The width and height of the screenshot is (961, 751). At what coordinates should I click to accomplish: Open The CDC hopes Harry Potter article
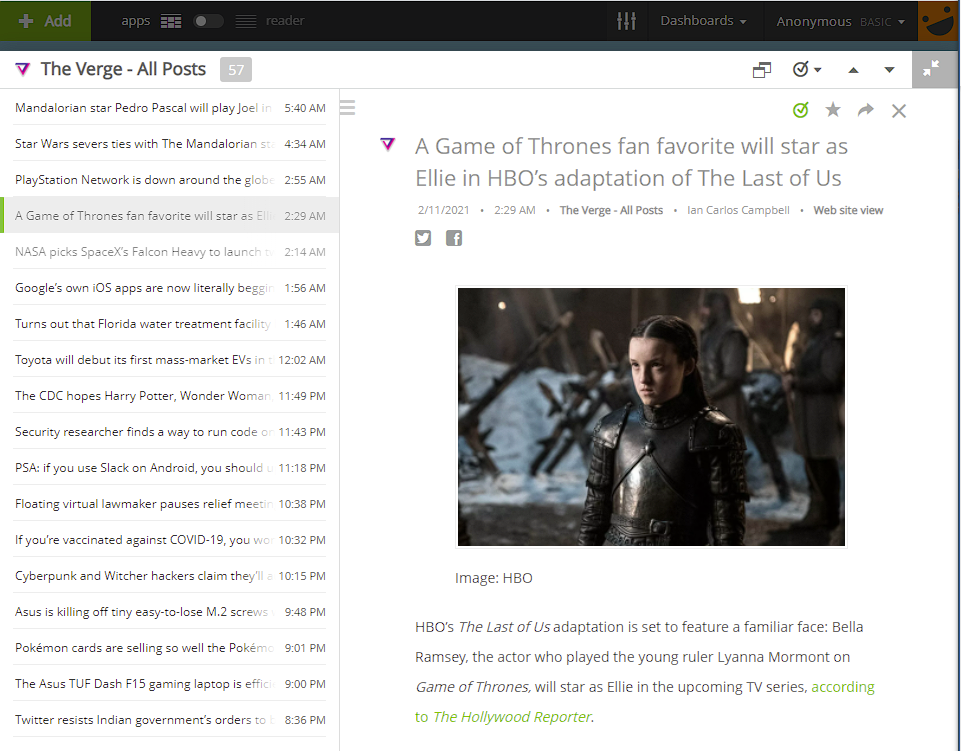tap(170, 396)
